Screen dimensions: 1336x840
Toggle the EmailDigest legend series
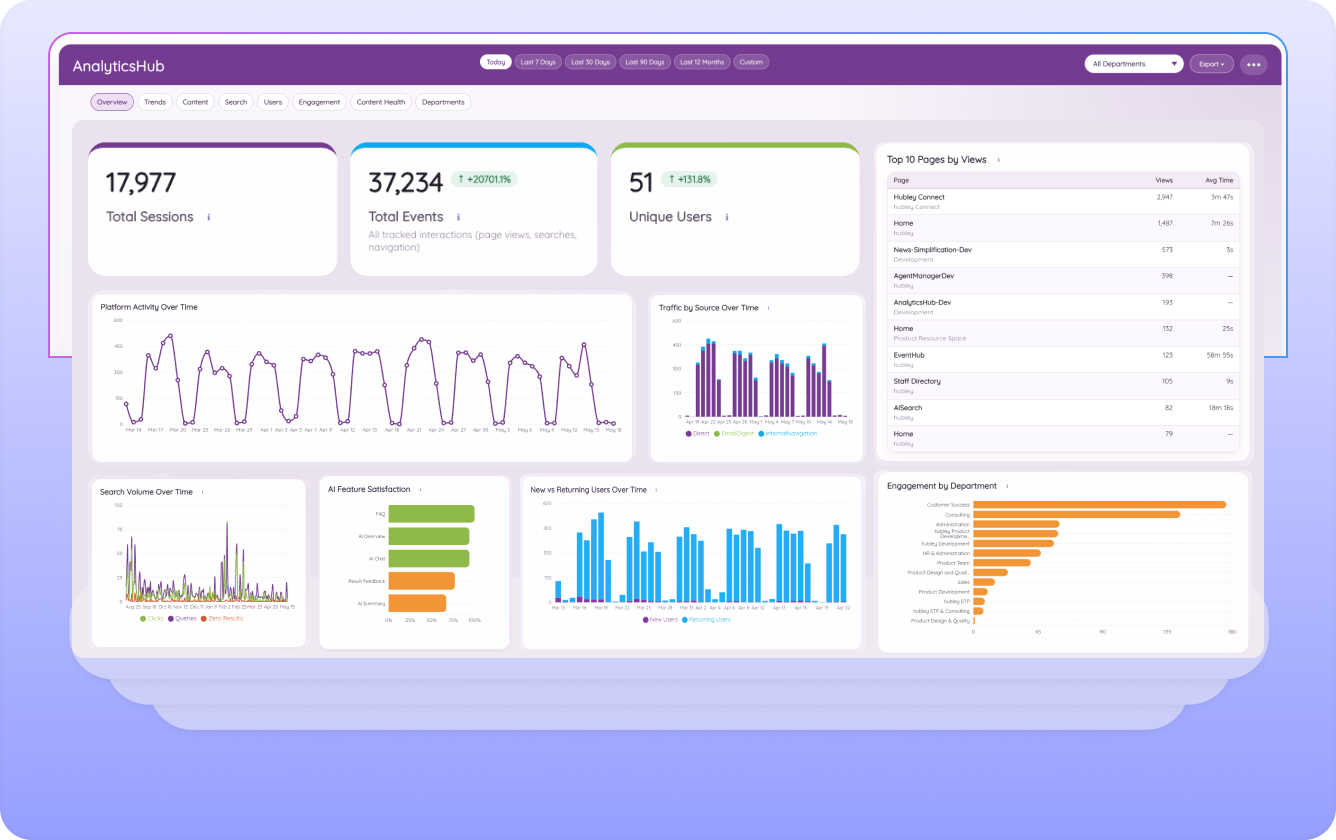coord(734,433)
